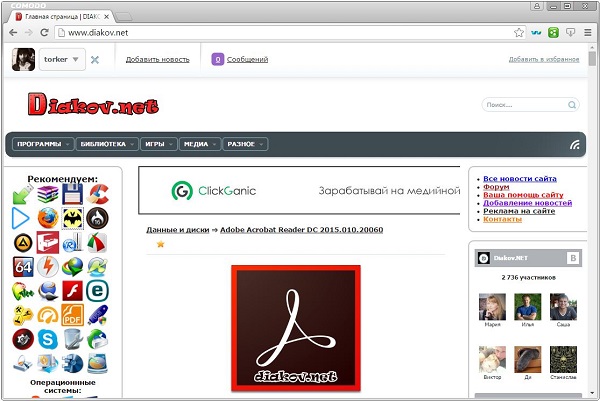Image resolution: width=600 pixels, height=401 pixels.
Task: Click the blue X next to torker
Action: point(95,60)
